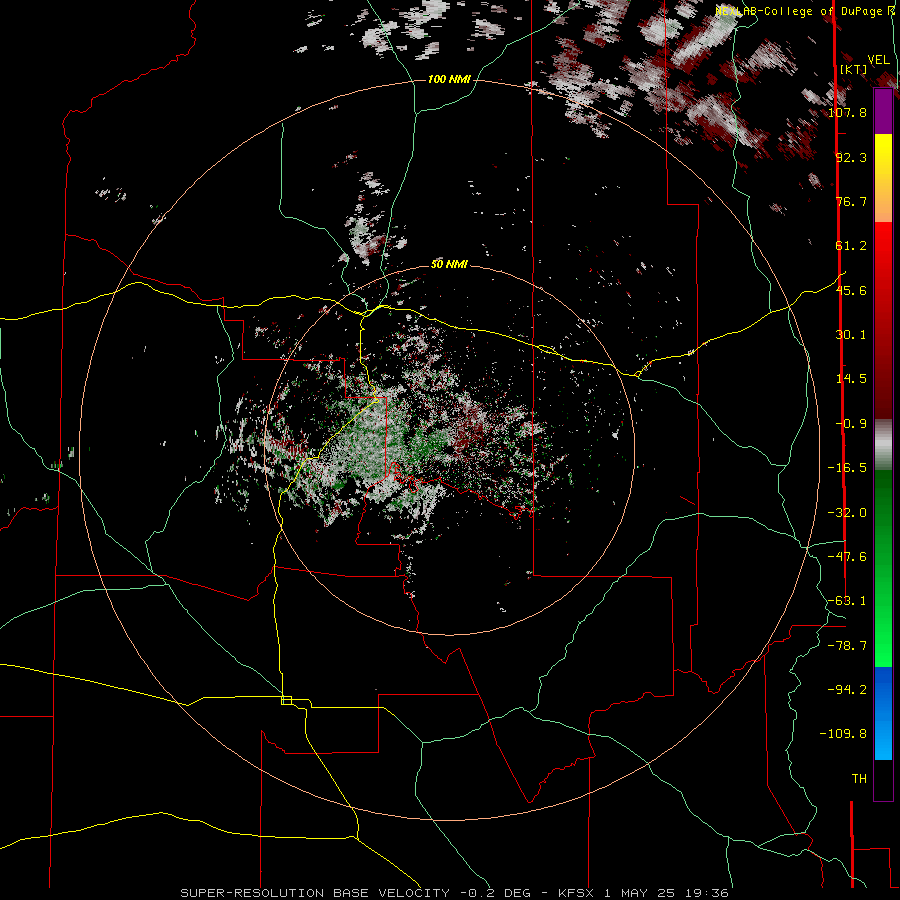
Task: Click the -63.1 velocity scale value
Action: (847, 601)
